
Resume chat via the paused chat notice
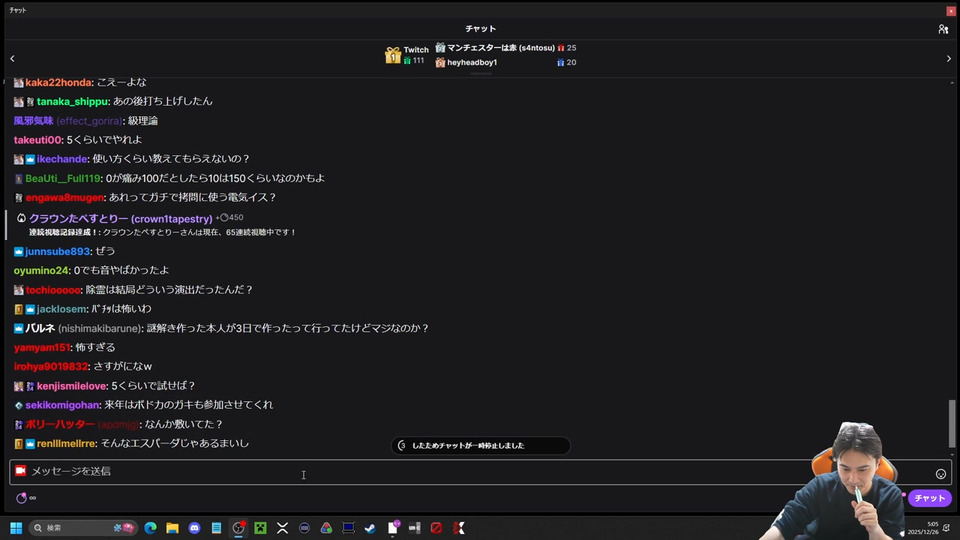(x=481, y=446)
